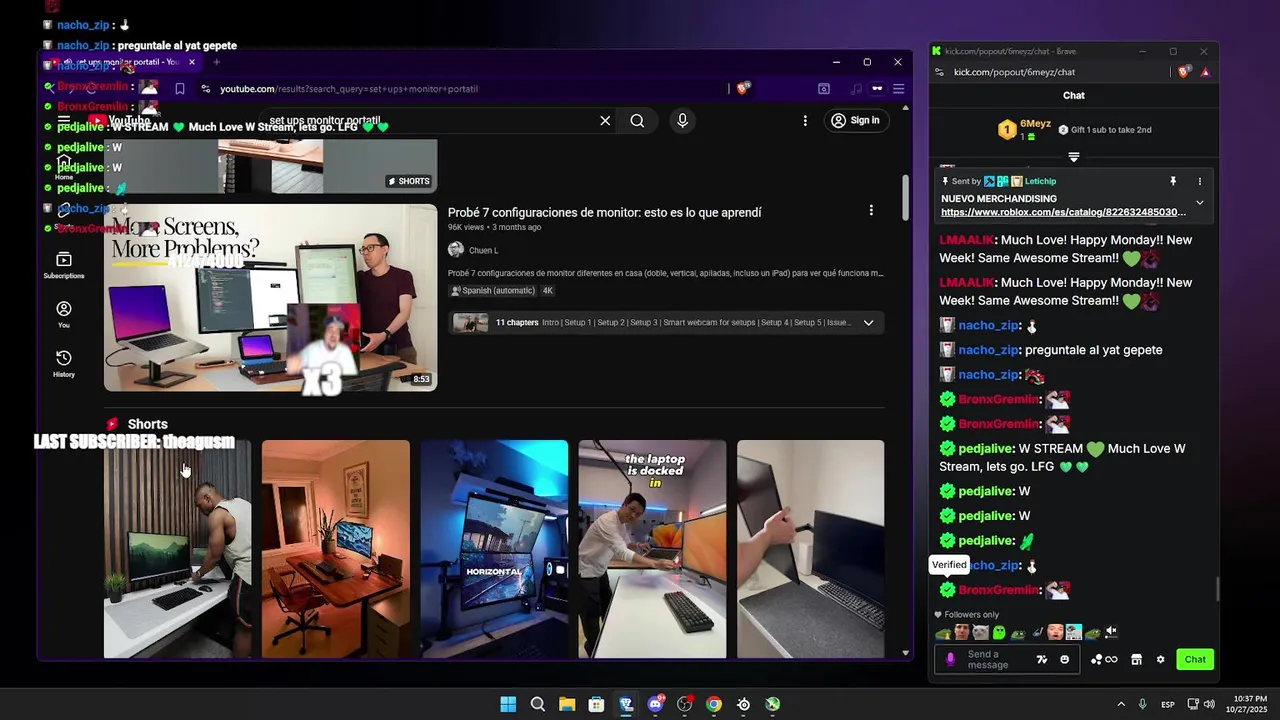Bookmark this page in Brave address bar
The height and width of the screenshot is (720, 1280).
pos(179,88)
